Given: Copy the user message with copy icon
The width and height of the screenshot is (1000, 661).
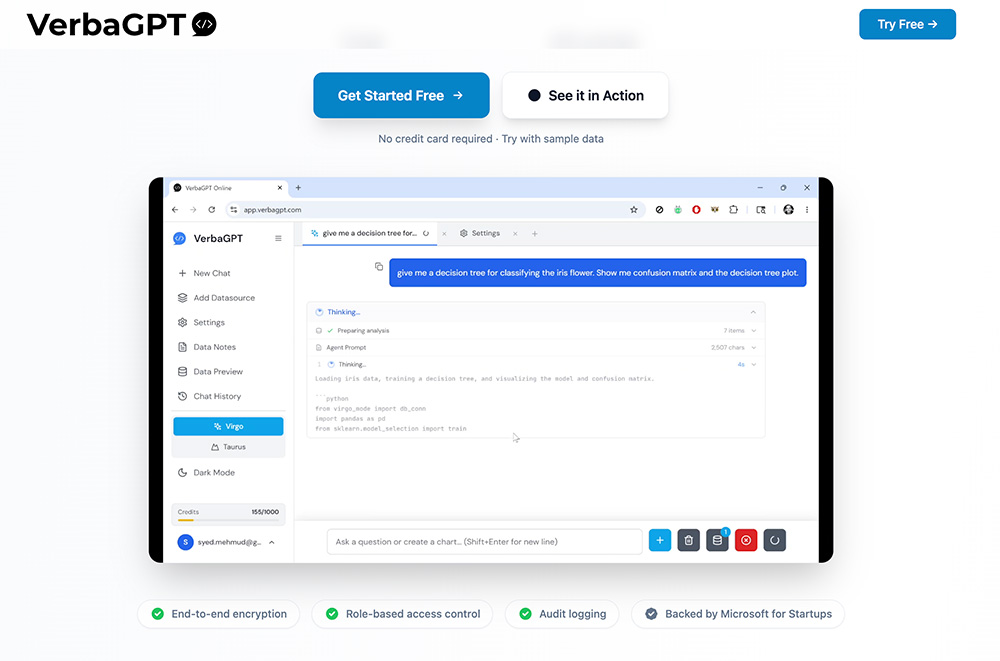Looking at the screenshot, I should pyautogui.click(x=379, y=266).
